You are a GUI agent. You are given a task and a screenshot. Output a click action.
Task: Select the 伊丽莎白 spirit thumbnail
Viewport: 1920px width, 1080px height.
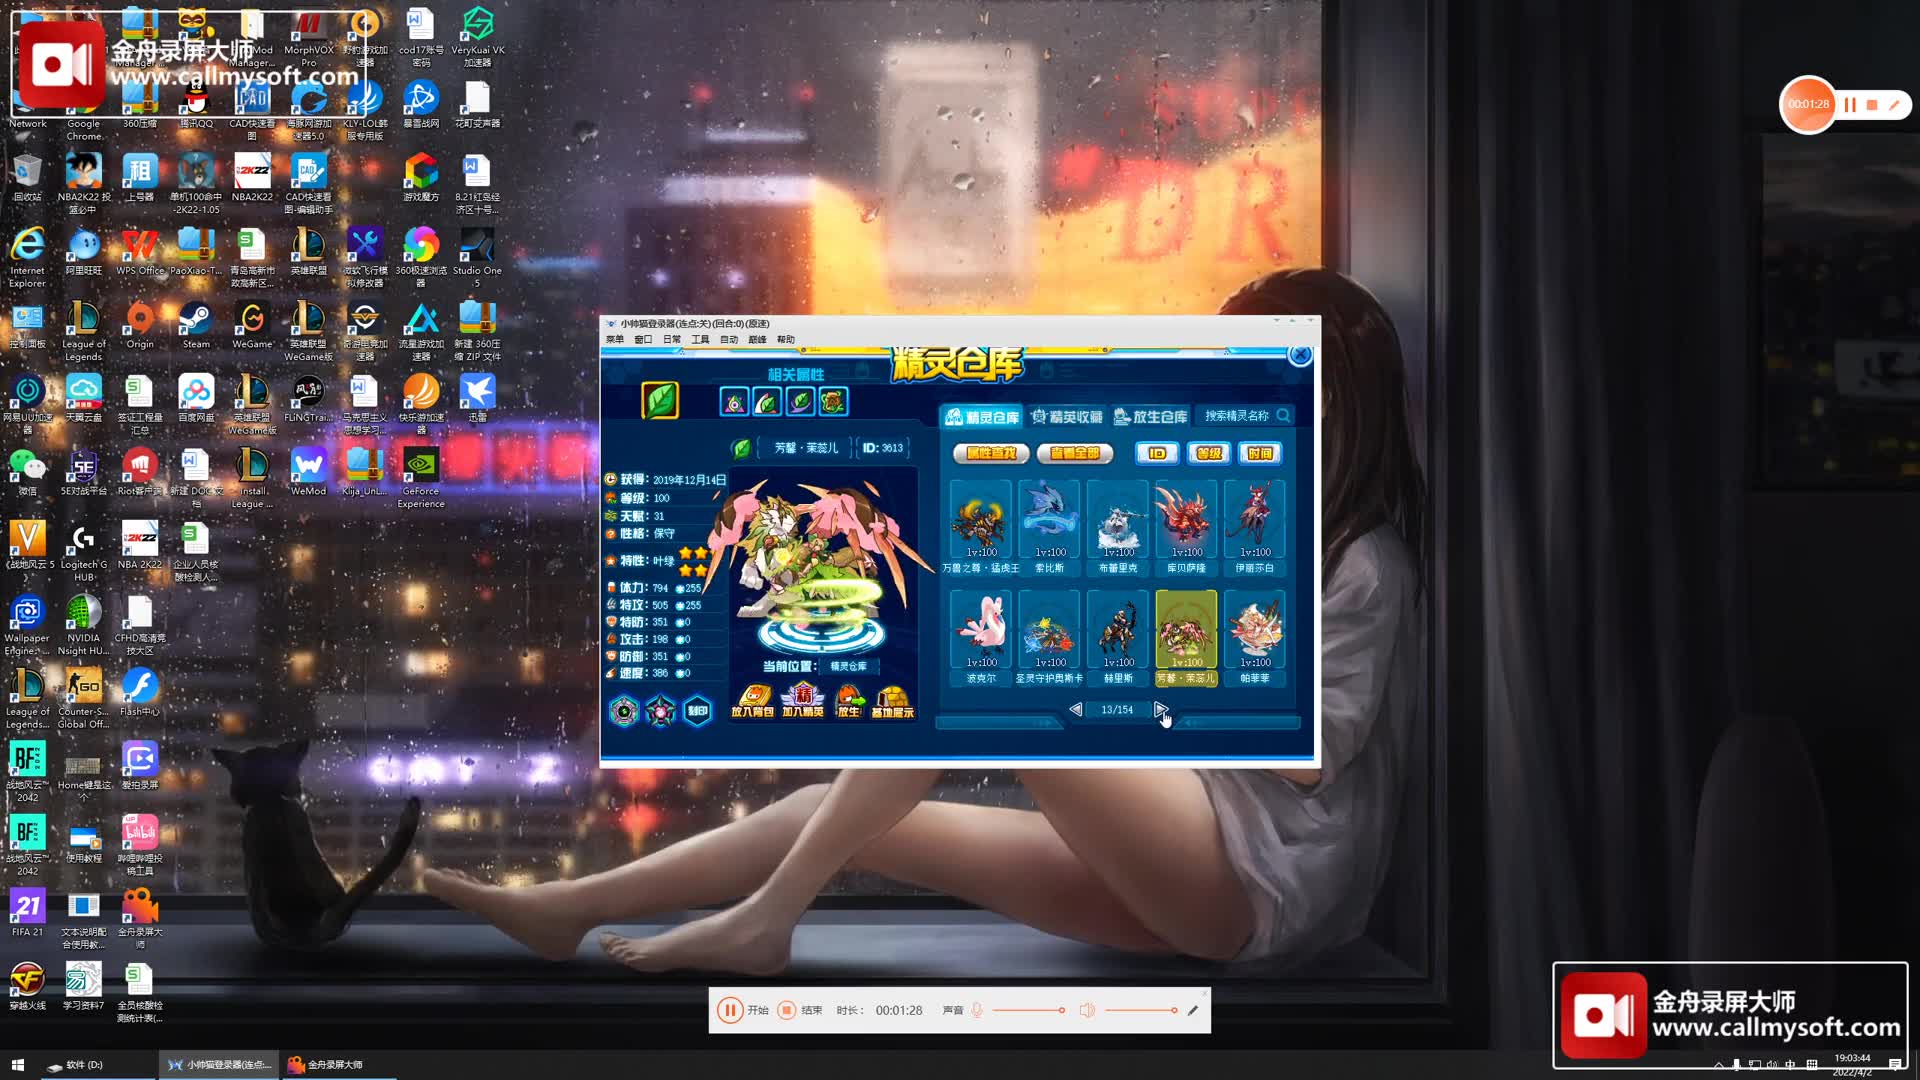1255,520
